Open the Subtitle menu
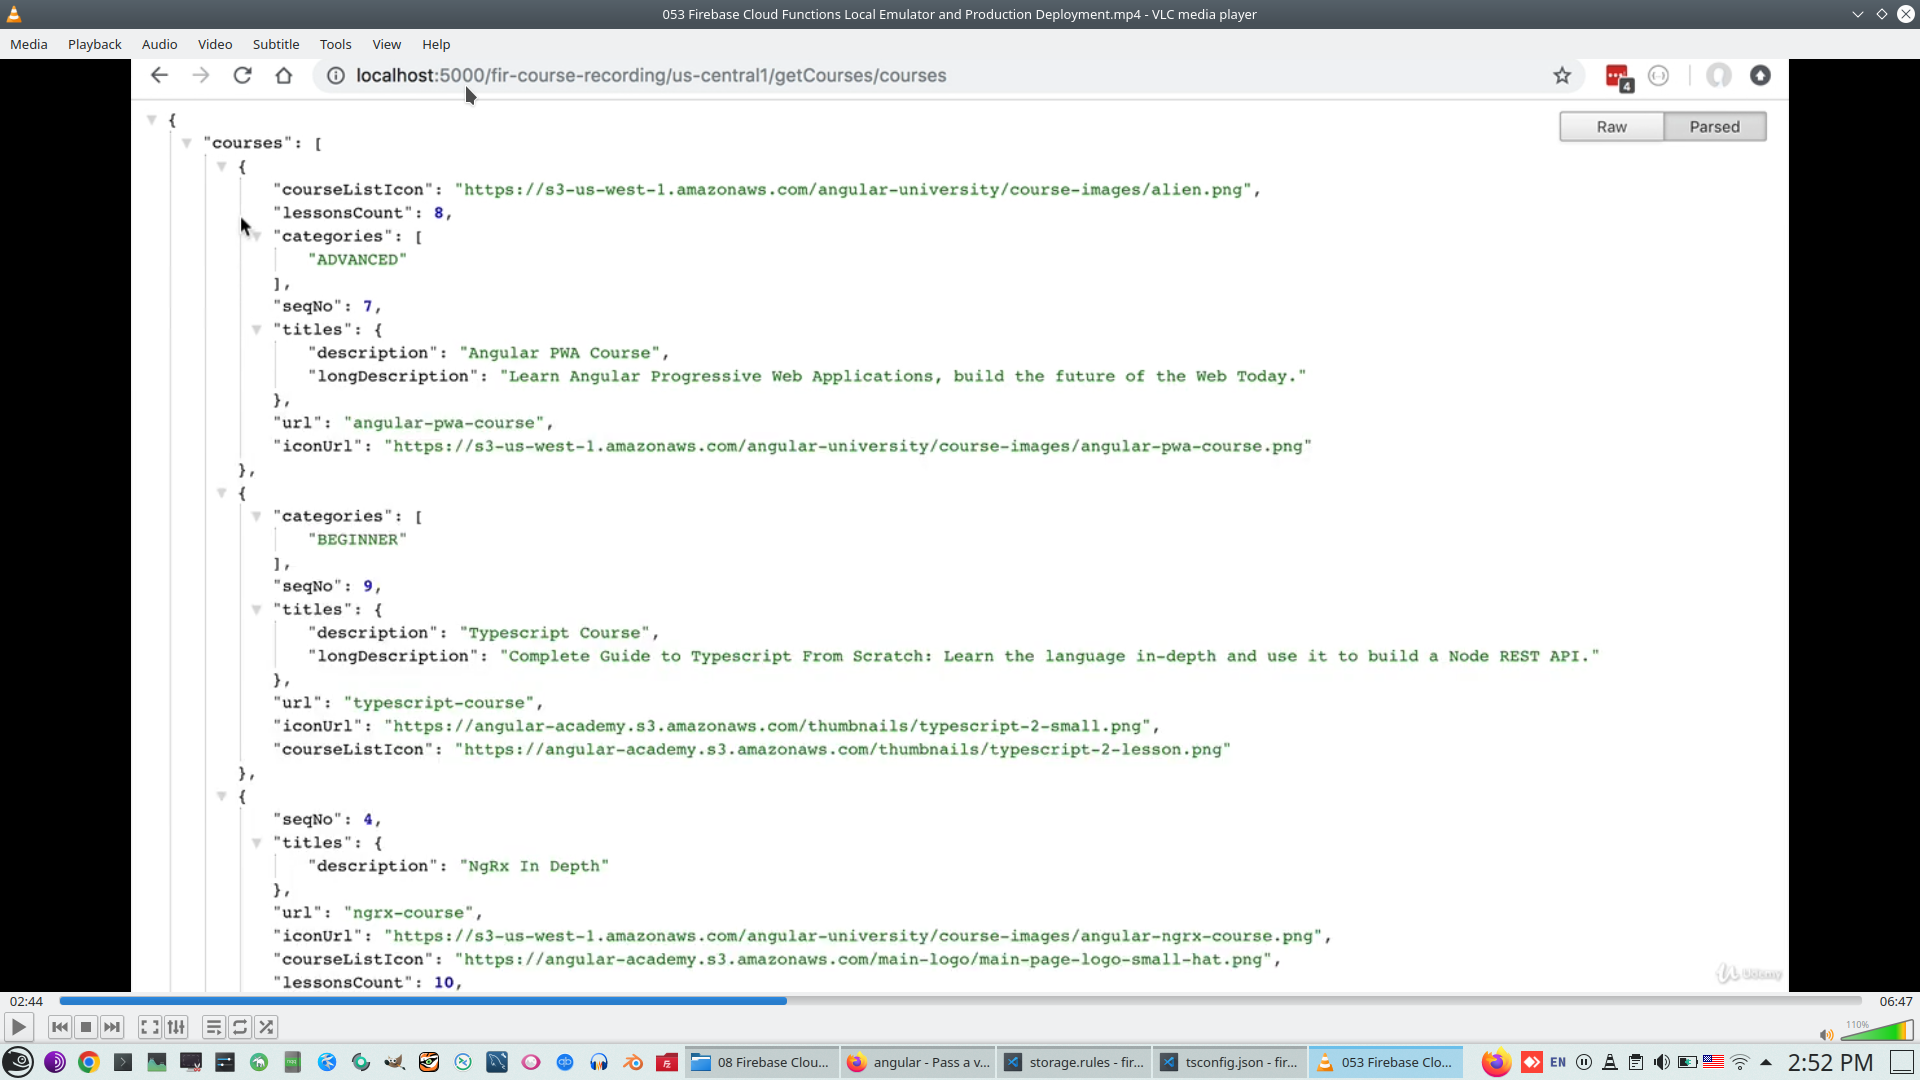Viewport: 1920px width, 1080px height. pos(275,44)
